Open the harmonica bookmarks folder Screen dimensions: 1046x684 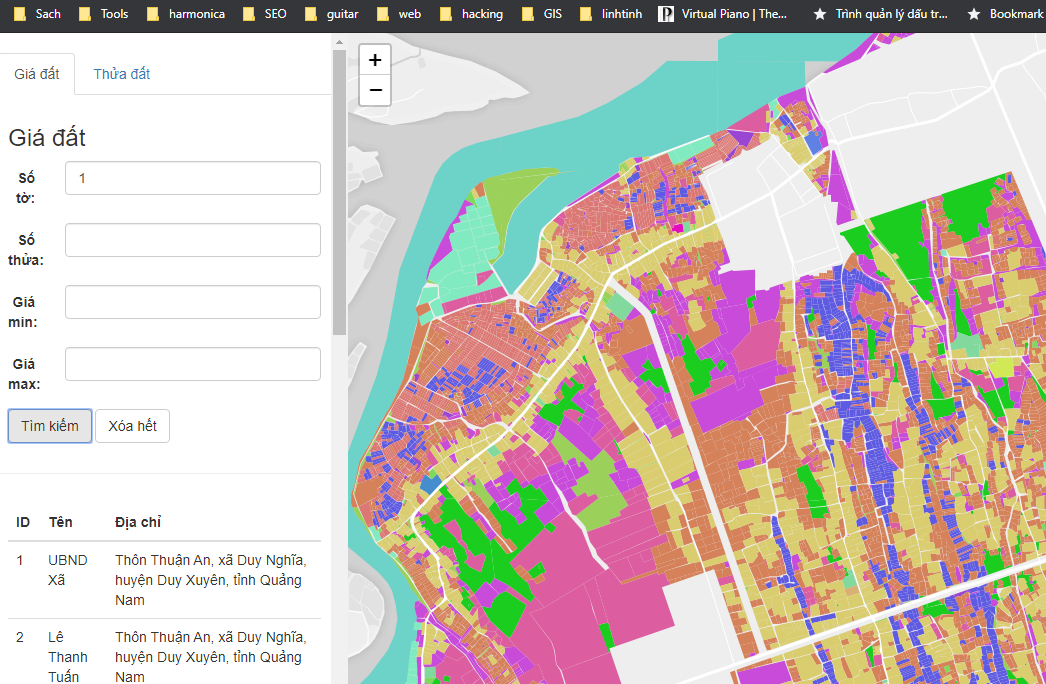coord(186,14)
